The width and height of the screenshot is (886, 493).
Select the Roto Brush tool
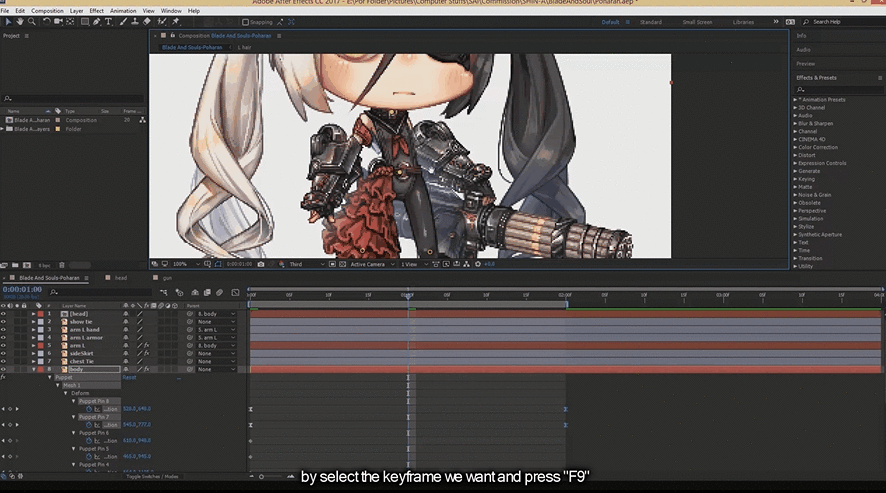click(x=162, y=21)
